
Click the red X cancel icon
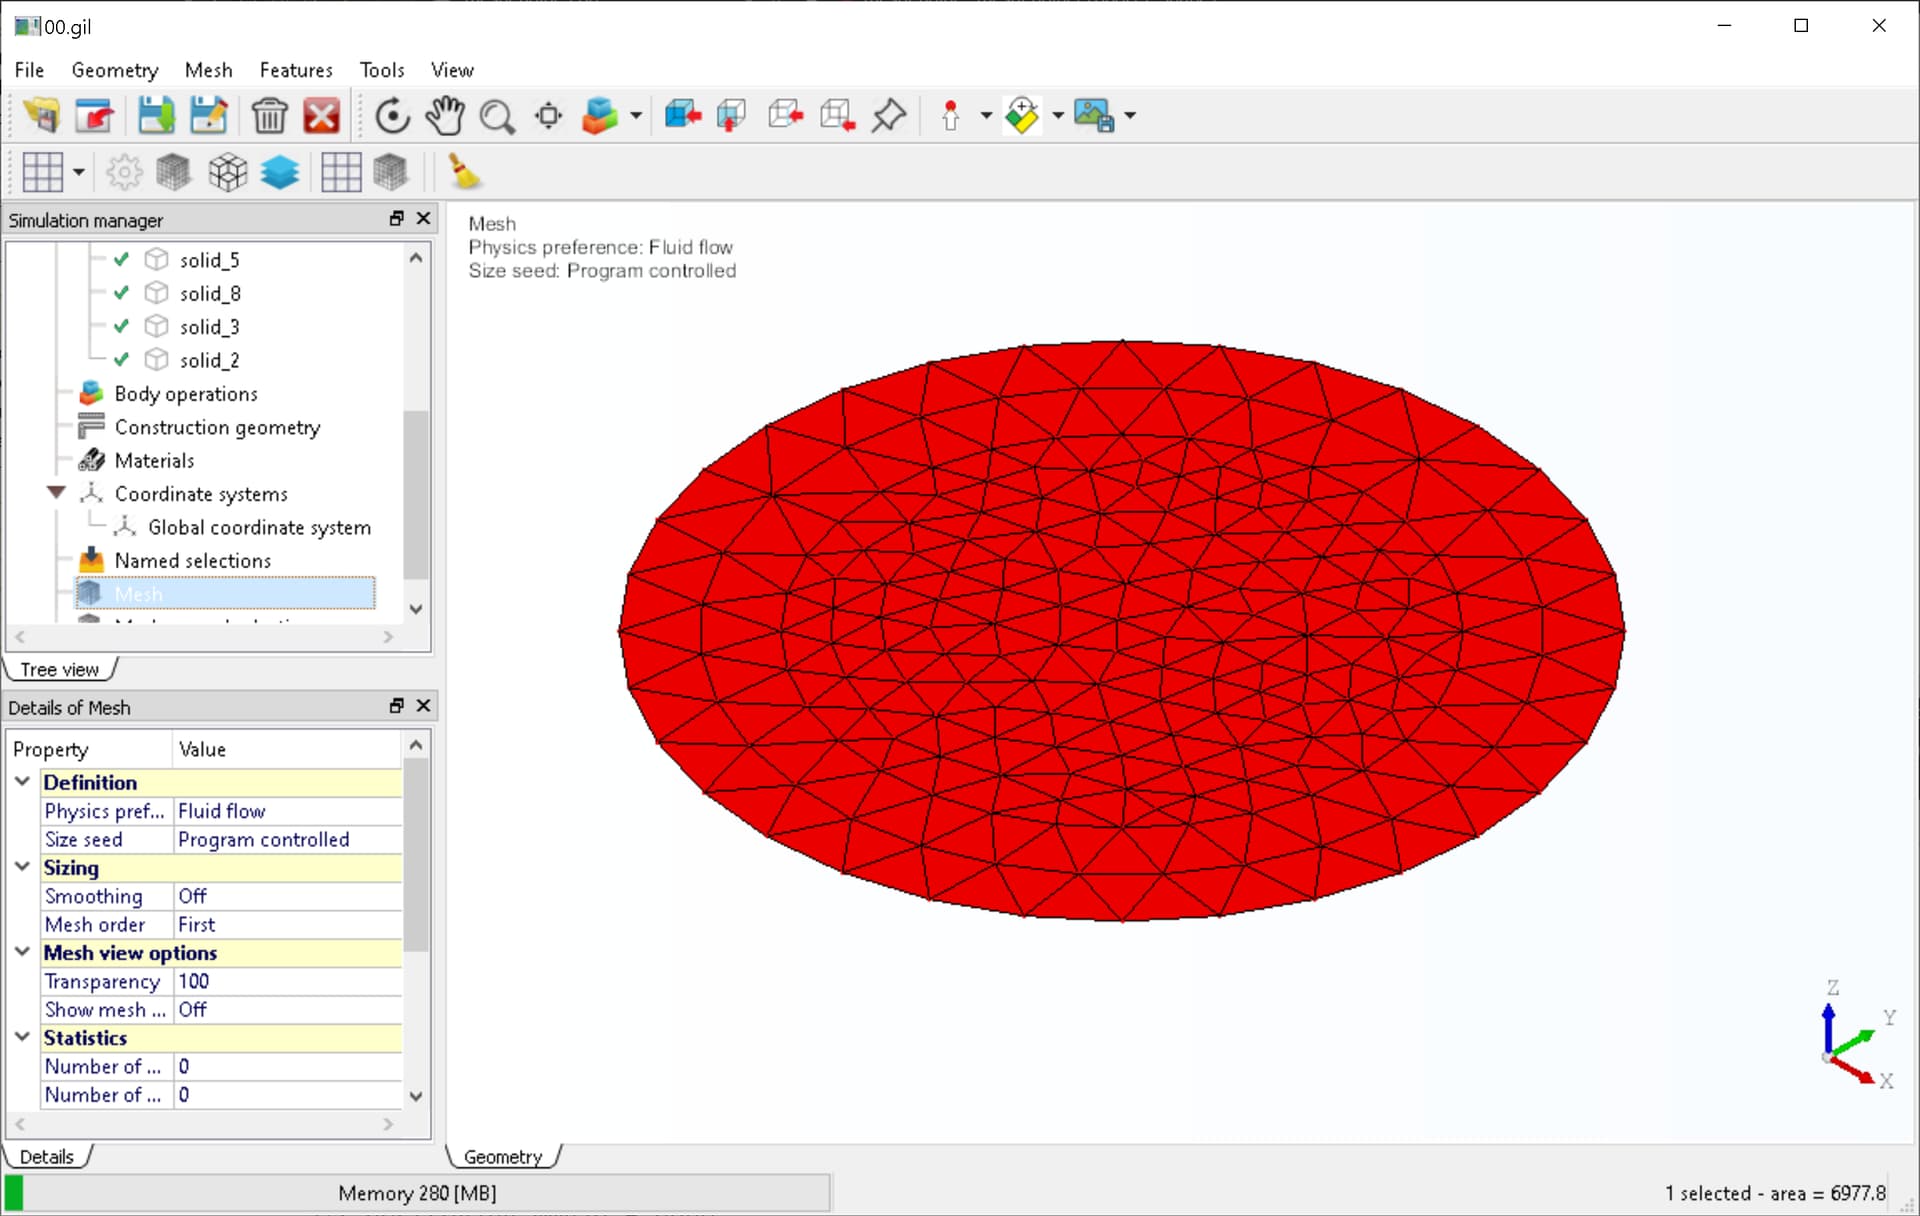pyautogui.click(x=321, y=116)
